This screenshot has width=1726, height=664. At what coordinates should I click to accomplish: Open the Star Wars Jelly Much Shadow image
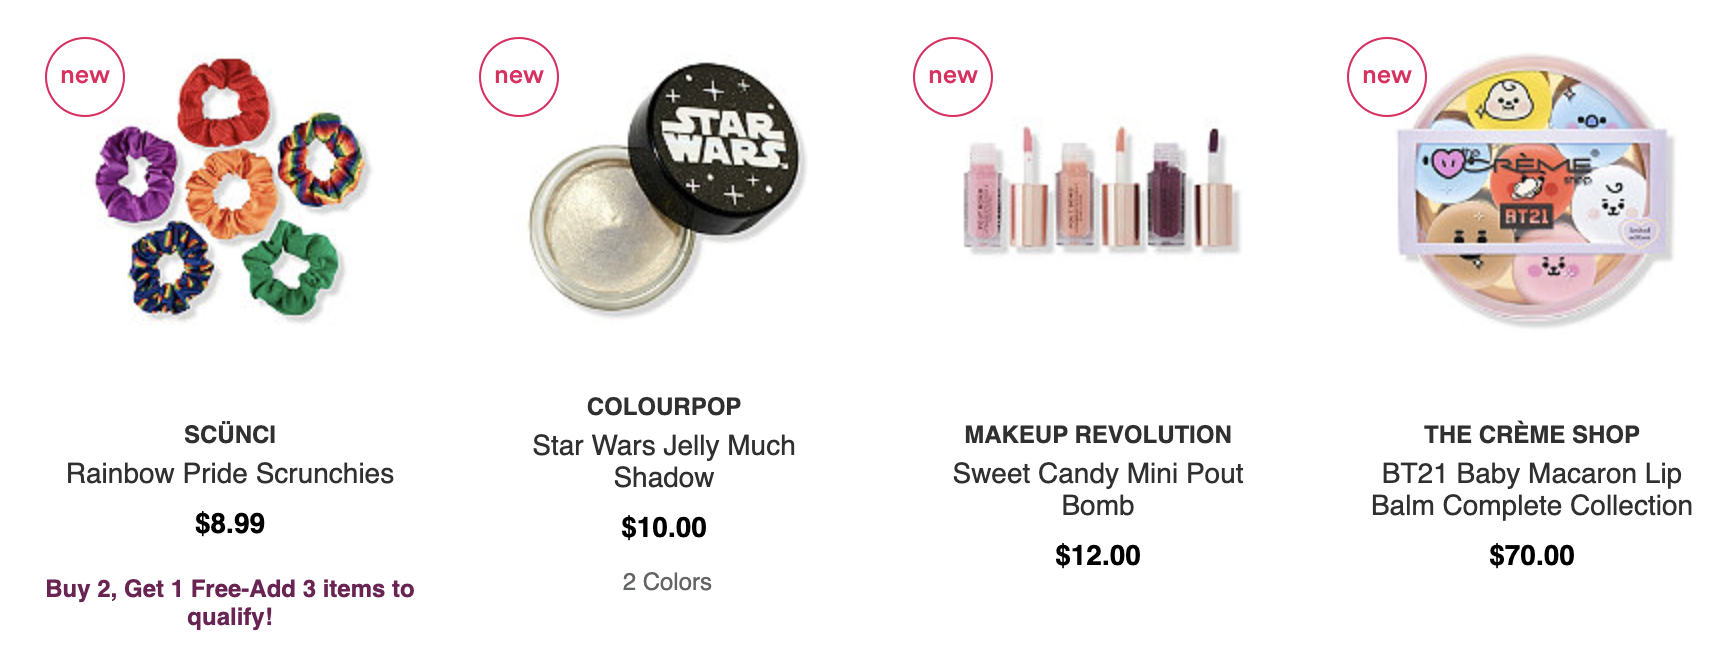click(666, 188)
